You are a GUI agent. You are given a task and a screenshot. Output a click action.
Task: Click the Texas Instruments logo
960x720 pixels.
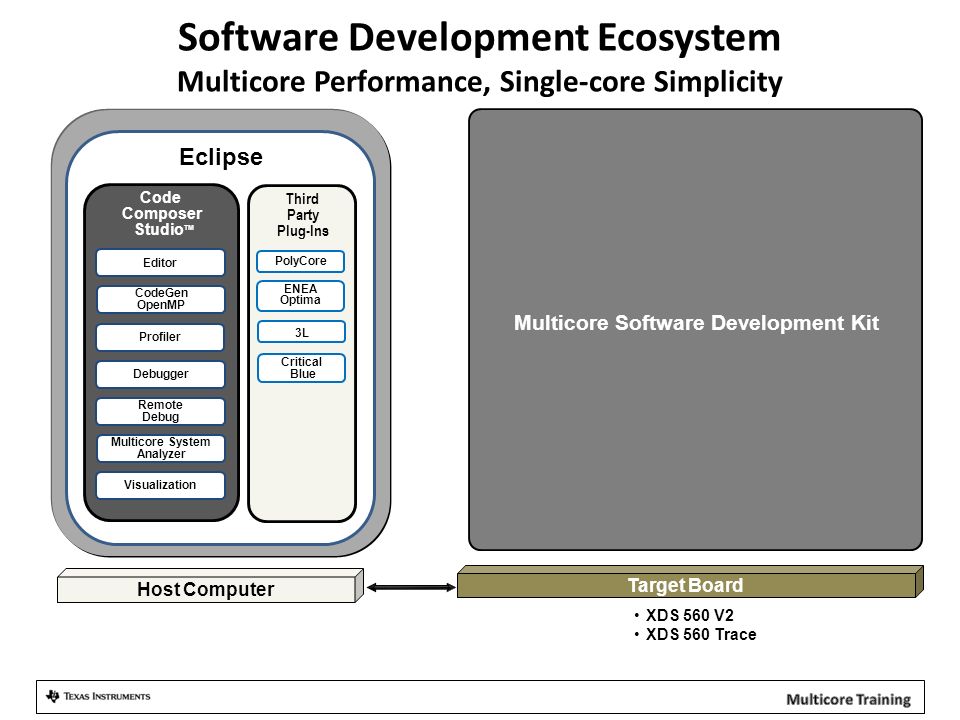pyautogui.click(x=98, y=696)
